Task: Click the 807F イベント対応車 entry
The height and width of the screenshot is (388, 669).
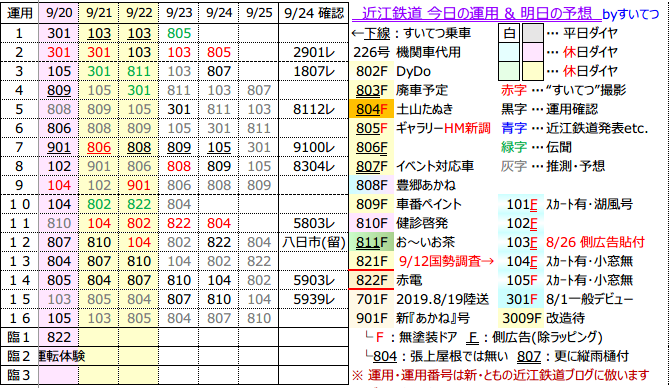Action: 414,166
